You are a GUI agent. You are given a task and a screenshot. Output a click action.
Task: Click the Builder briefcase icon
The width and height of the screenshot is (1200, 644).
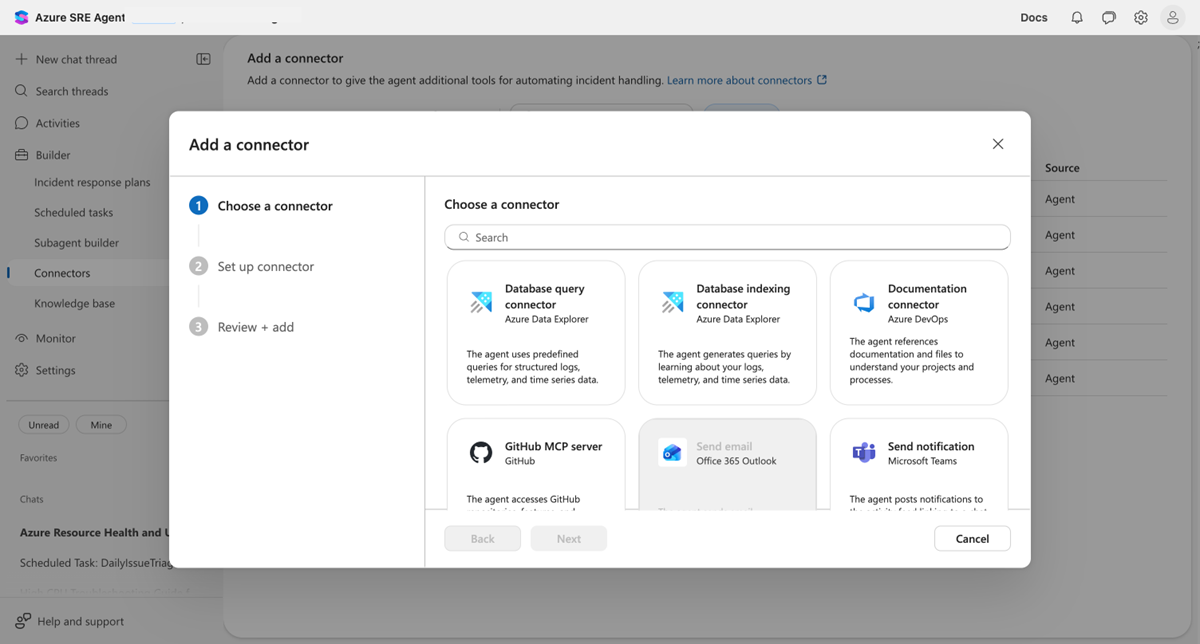click(x=21, y=155)
